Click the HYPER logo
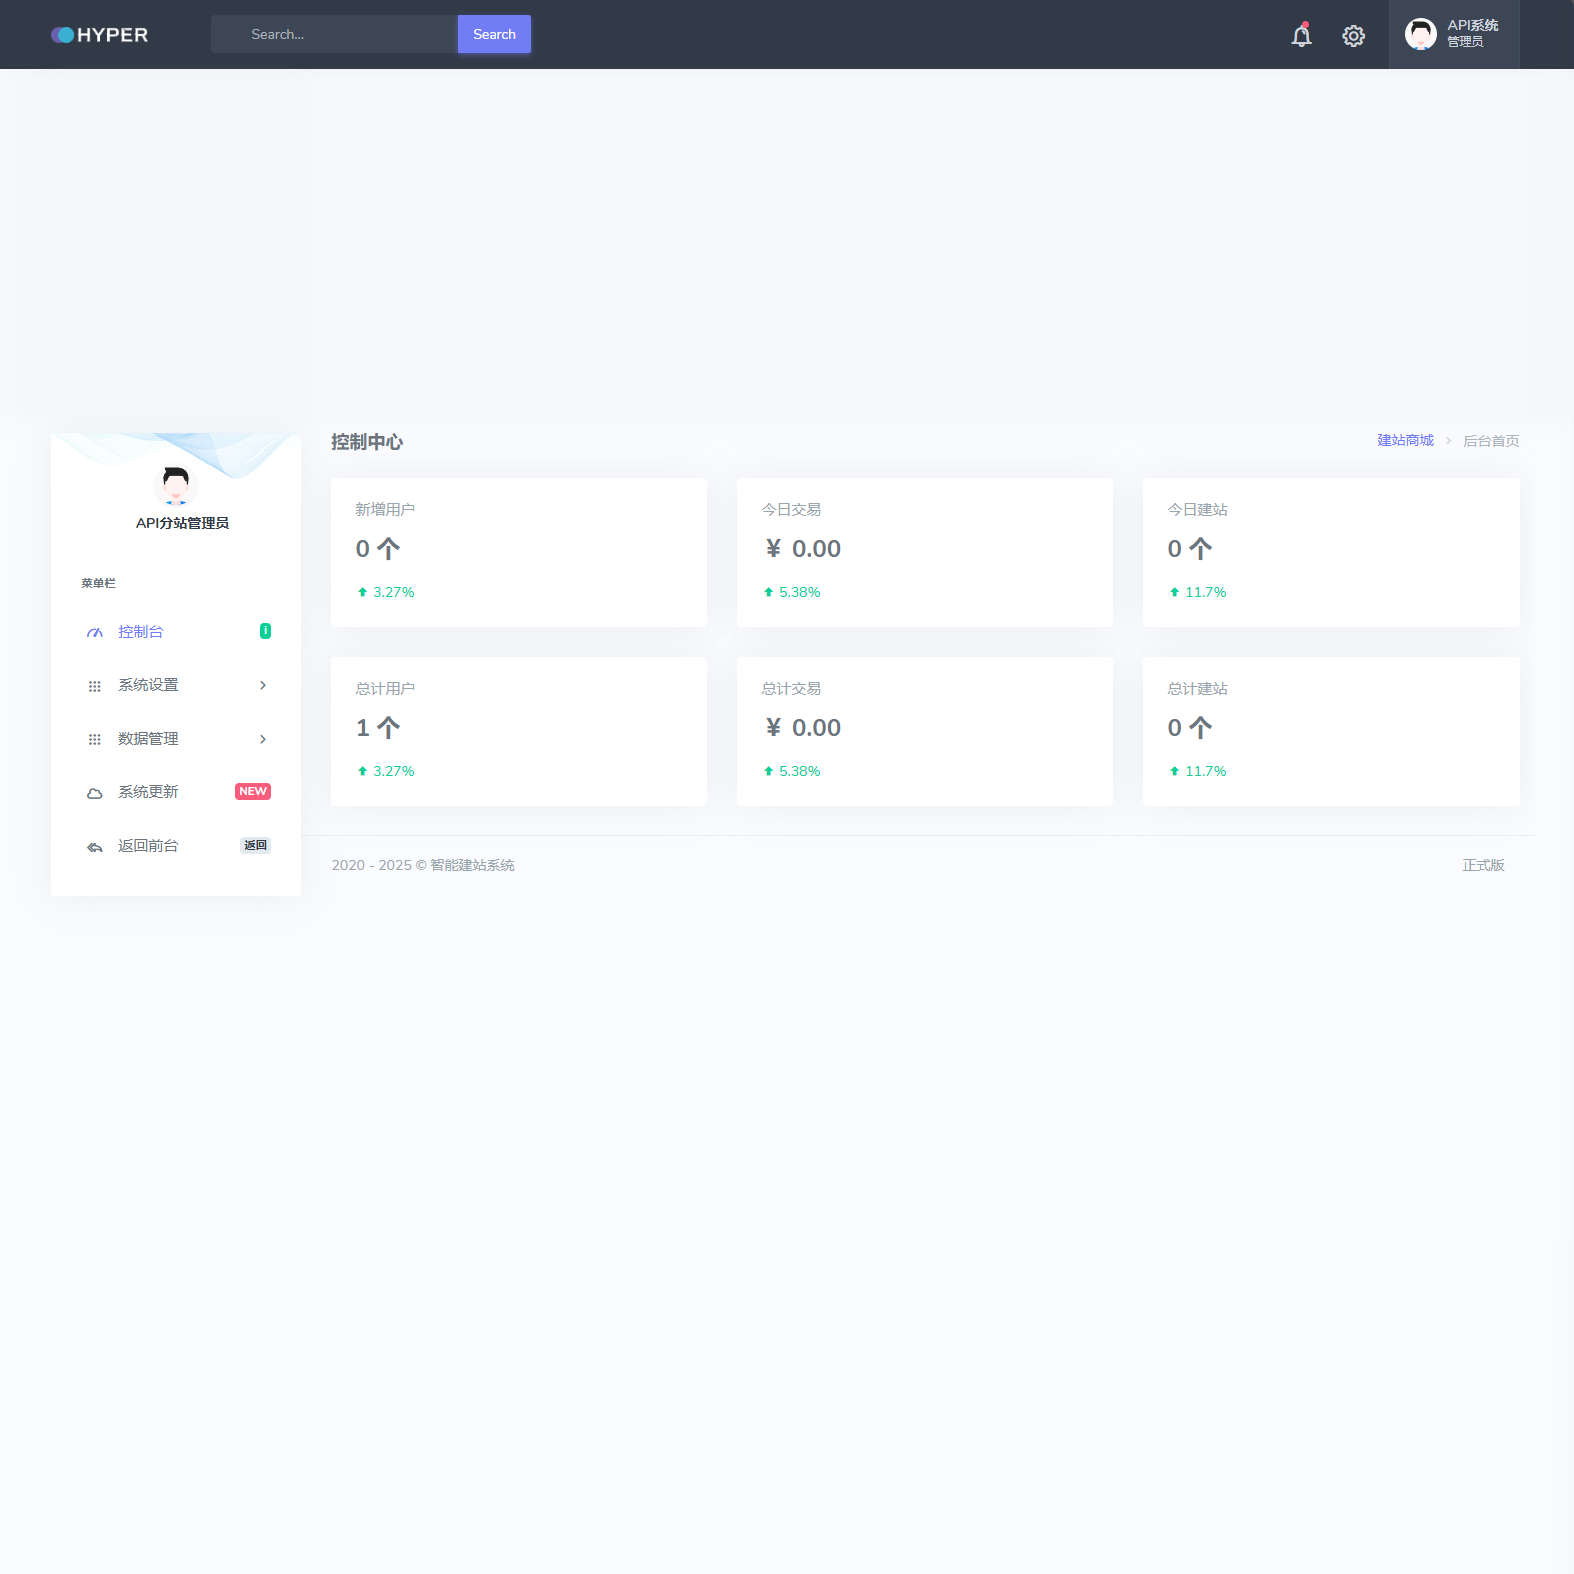The width and height of the screenshot is (1574, 1574). [x=99, y=35]
